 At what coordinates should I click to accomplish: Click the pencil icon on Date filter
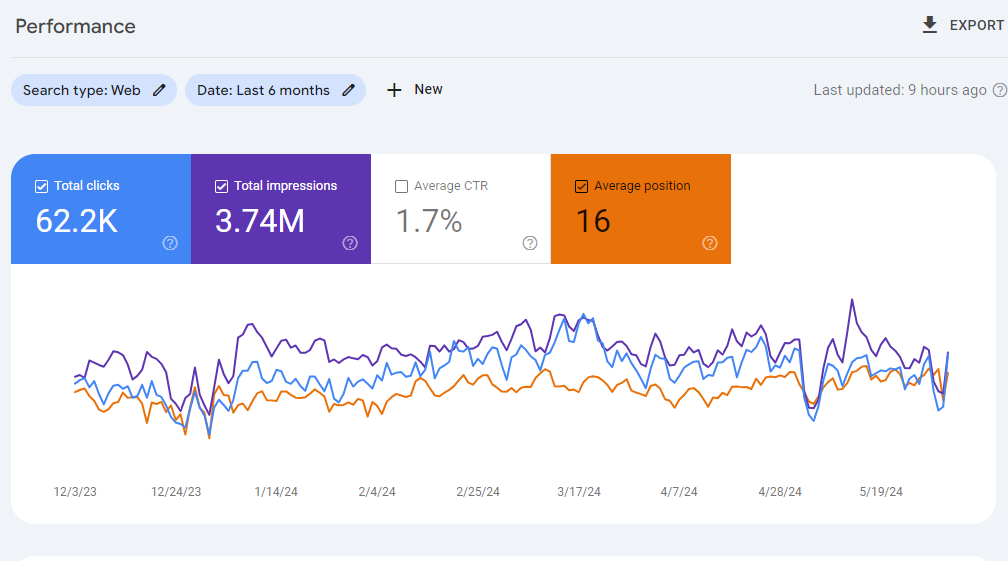(x=348, y=90)
